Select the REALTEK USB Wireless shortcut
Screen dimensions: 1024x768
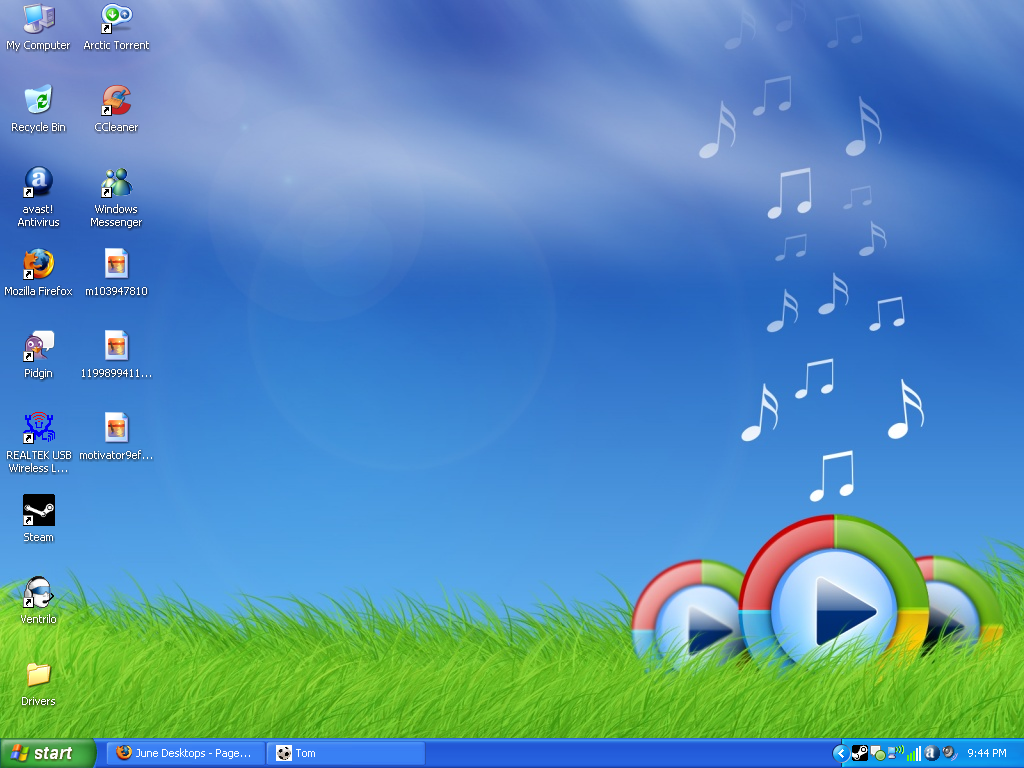[x=38, y=443]
